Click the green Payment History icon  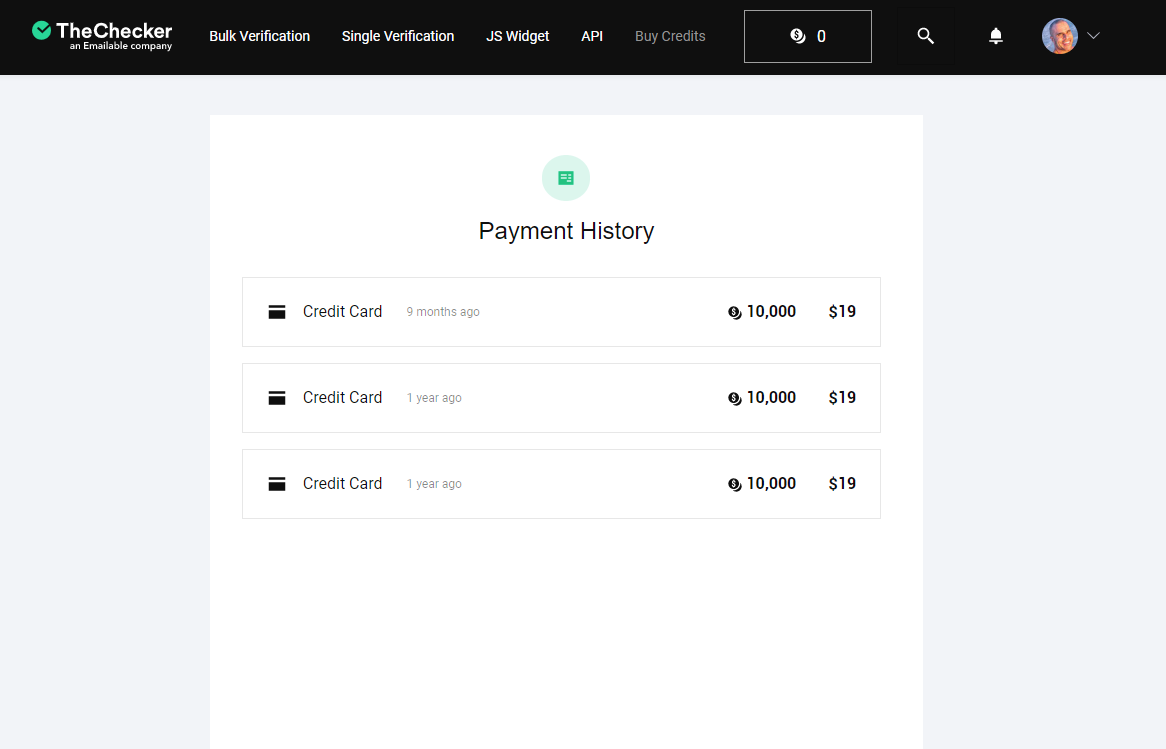(566, 178)
